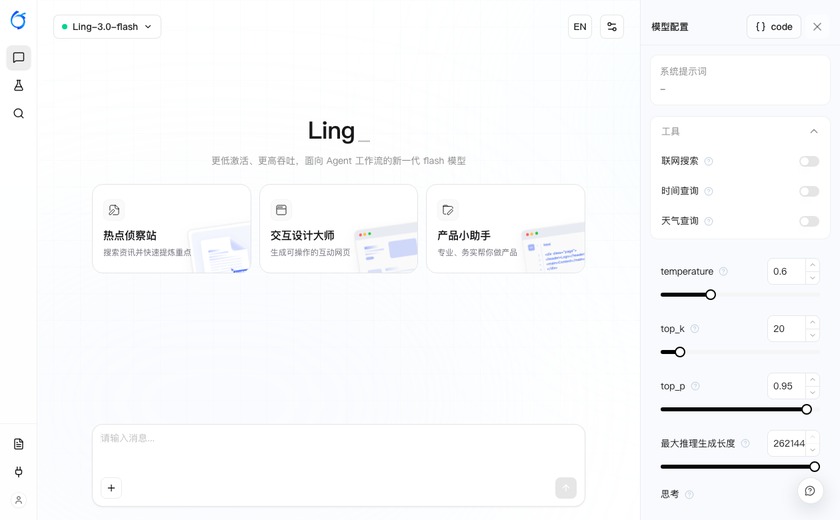Image resolution: width=840 pixels, height=520 pixels.
Task: Increase temperature with up stepper arrow
Action: point(813,265)
